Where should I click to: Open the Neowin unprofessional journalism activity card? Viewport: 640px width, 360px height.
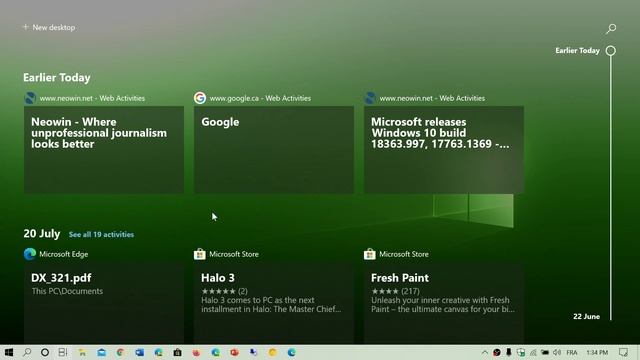point(104,150)
